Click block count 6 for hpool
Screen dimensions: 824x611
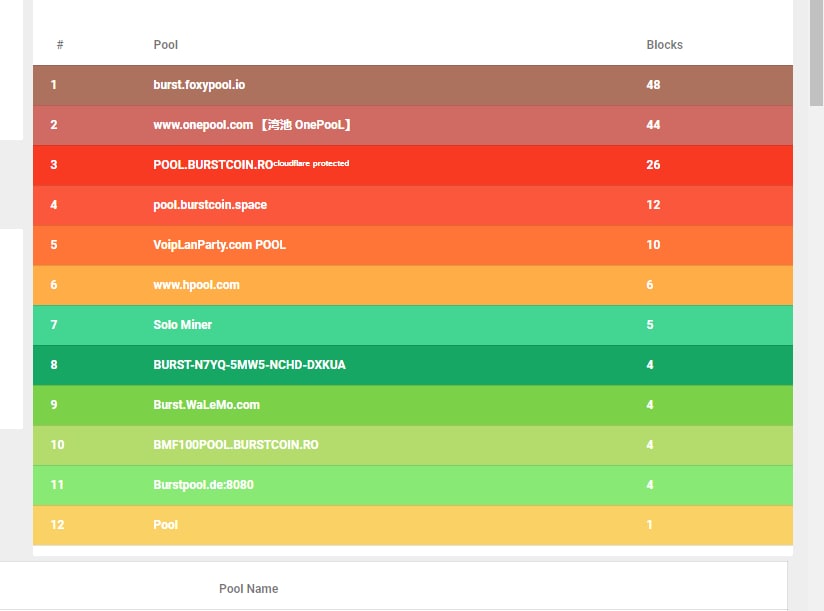tap(650, 285)
